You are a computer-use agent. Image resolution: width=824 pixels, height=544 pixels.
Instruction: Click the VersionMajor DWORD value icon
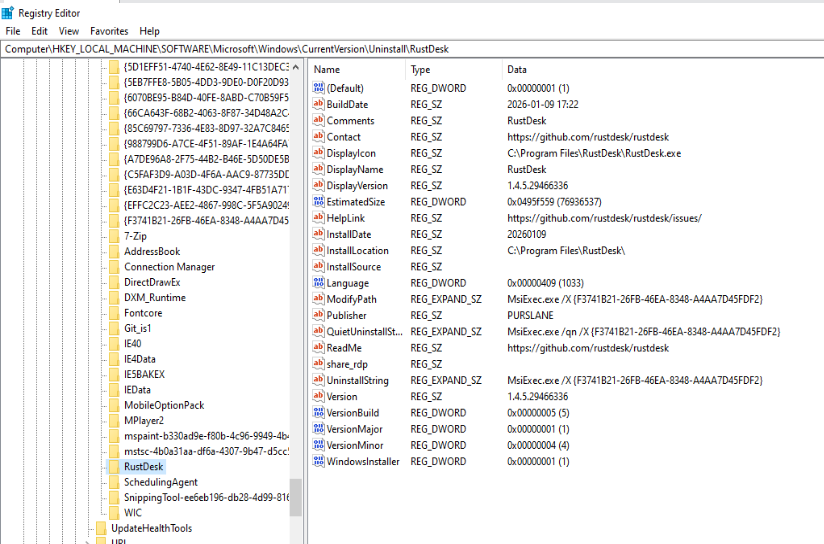[318, 429]
